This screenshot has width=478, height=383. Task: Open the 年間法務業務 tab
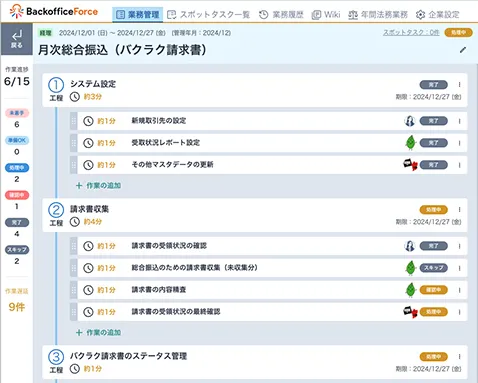(378, 15)
